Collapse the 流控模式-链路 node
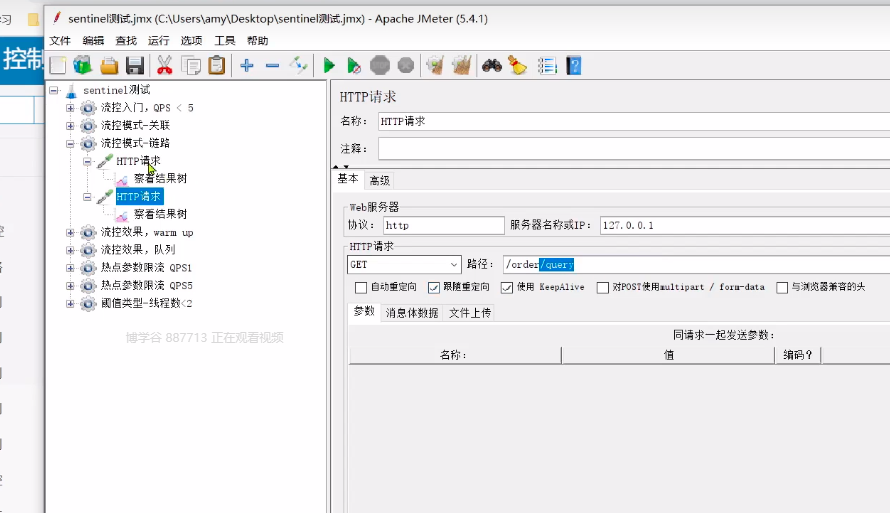This screenshot has height=513, width=890. (x=70, y=144)
